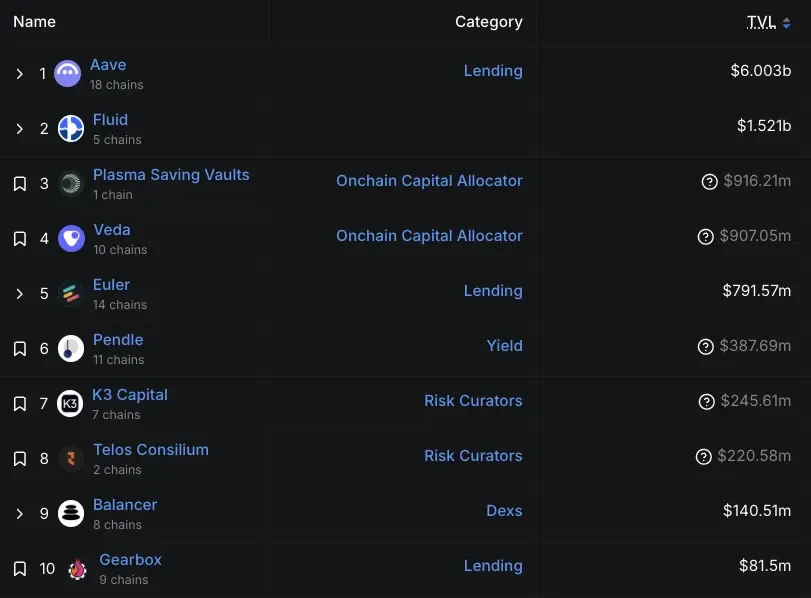Select the Pendle logo icon
The image size is (811, 598).
pos(69,348)
